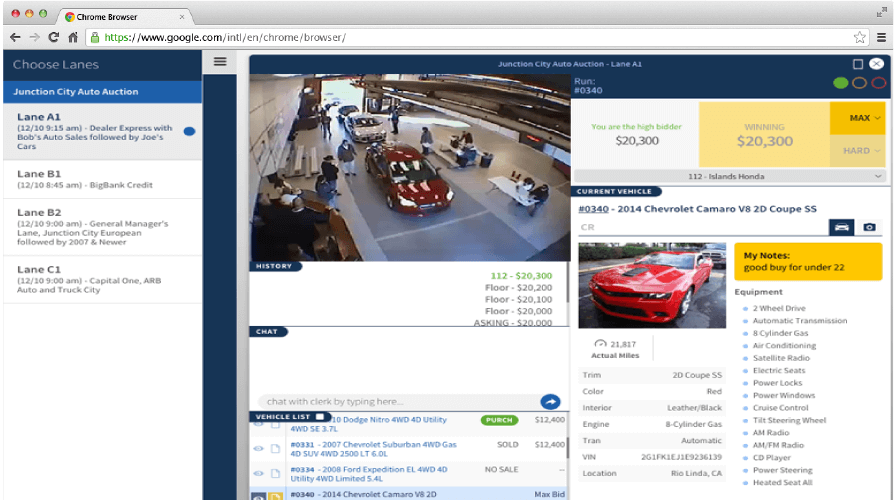Click the 'Satellite Radio' equipment item
Screen dimensions: 894x500
tap(781, 358)
